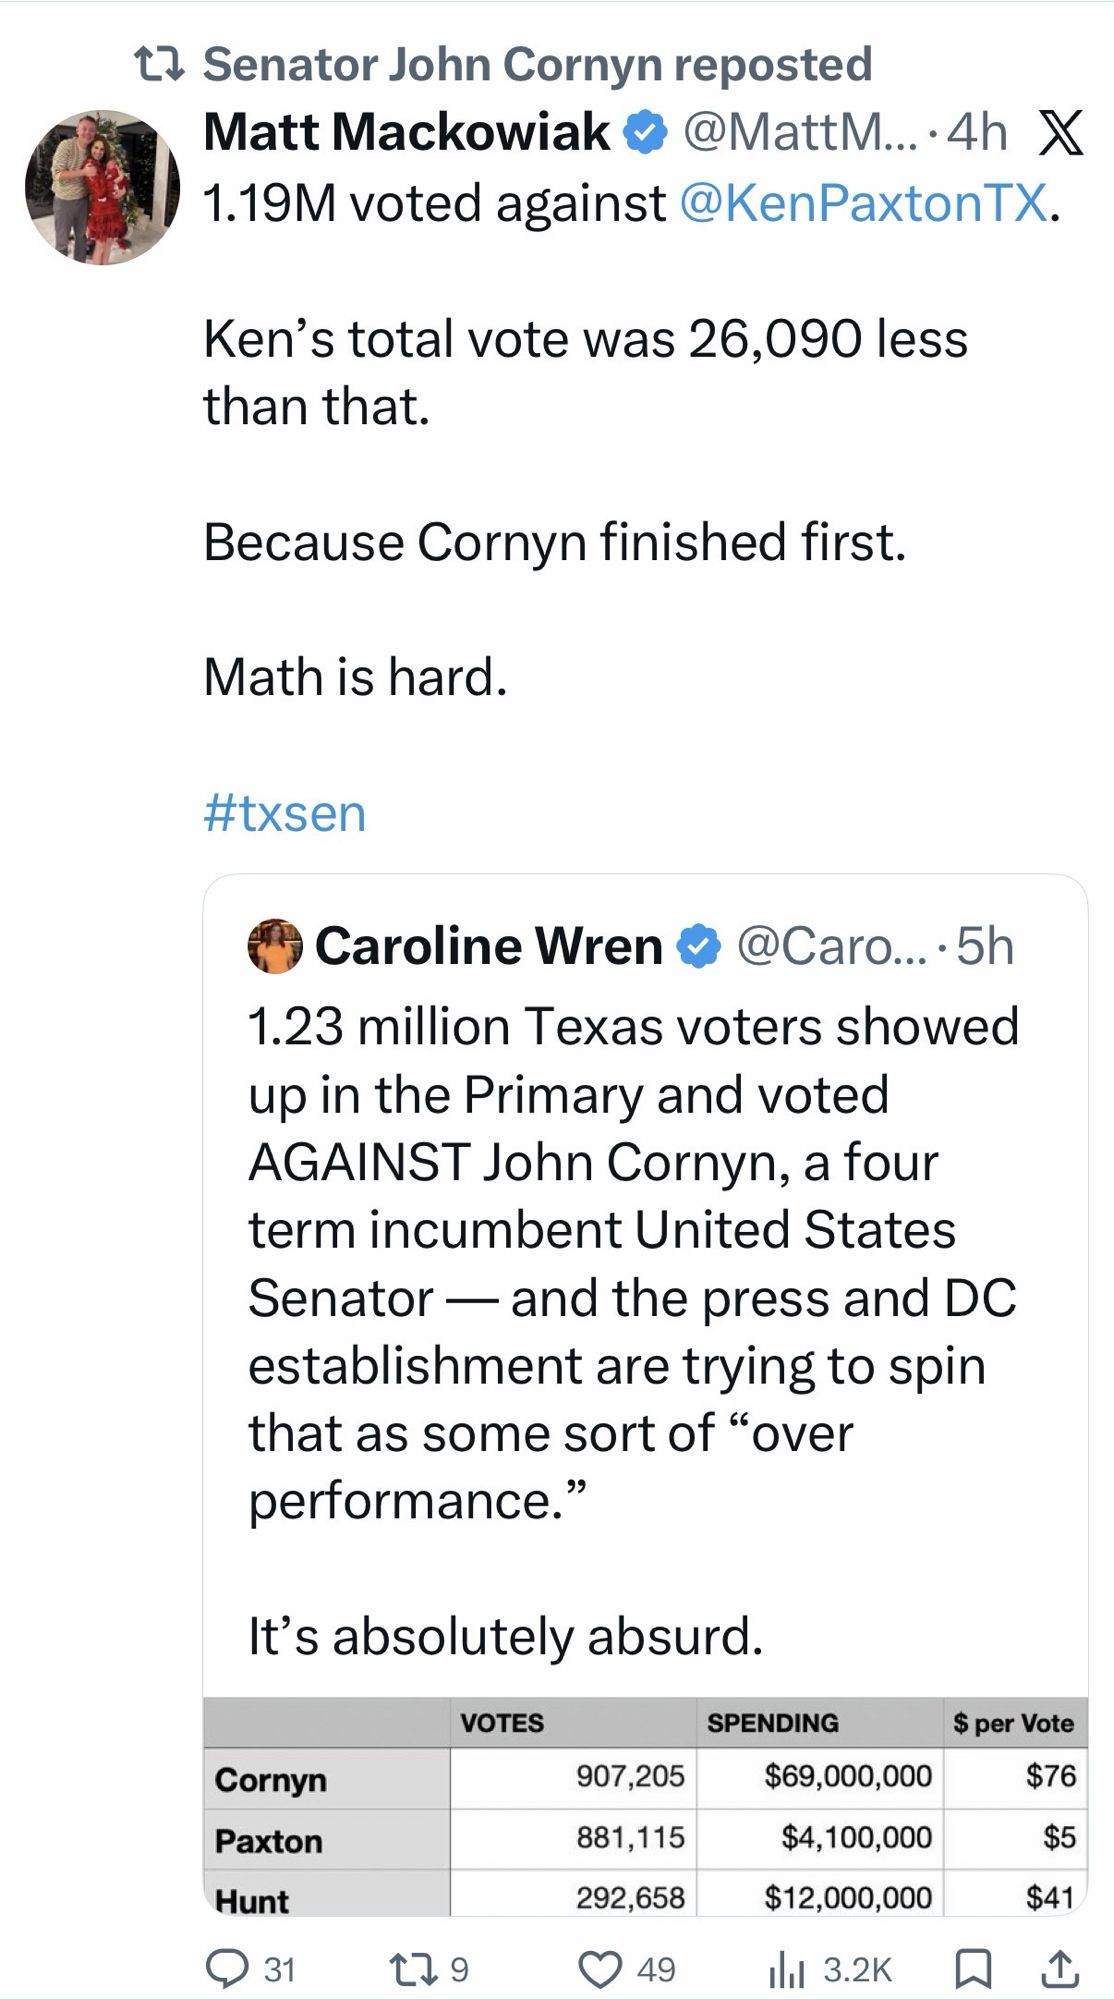Open Senator John Cornyn reposted label
Viewport: 1114px width, 2000px height.
click(537, 64)
